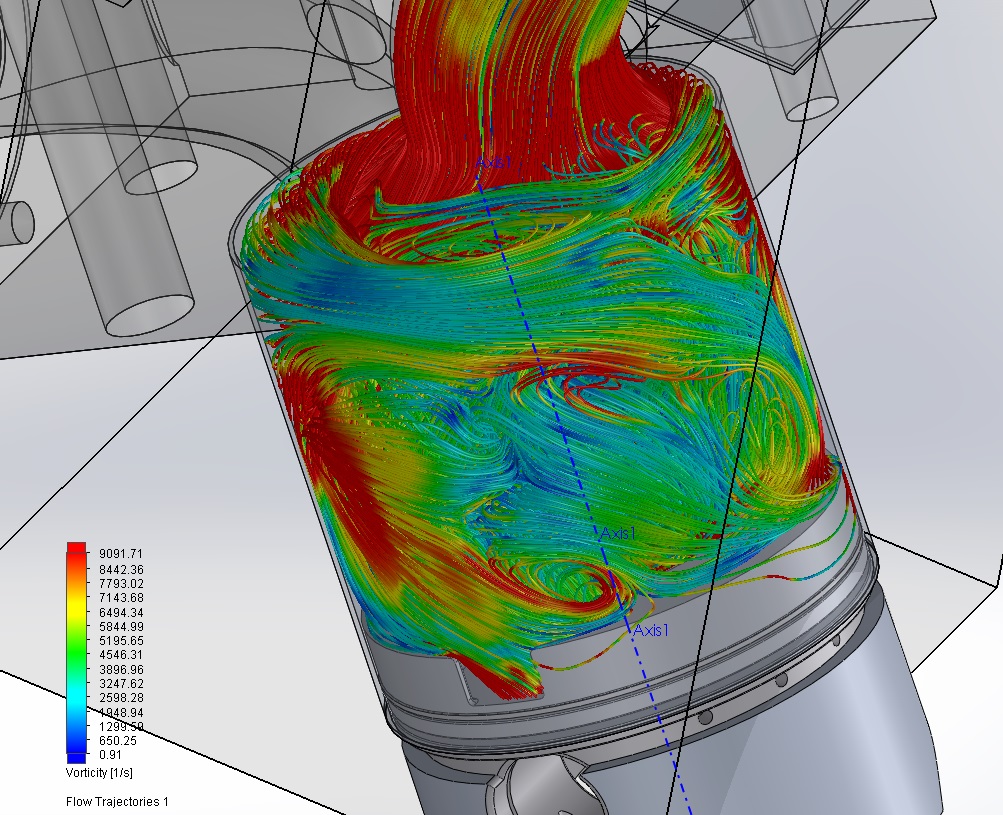Image resolution: width=1003 pixels, height=815 pixels.
Task: Click the legend value 5195.65
Action: point(121,641)
